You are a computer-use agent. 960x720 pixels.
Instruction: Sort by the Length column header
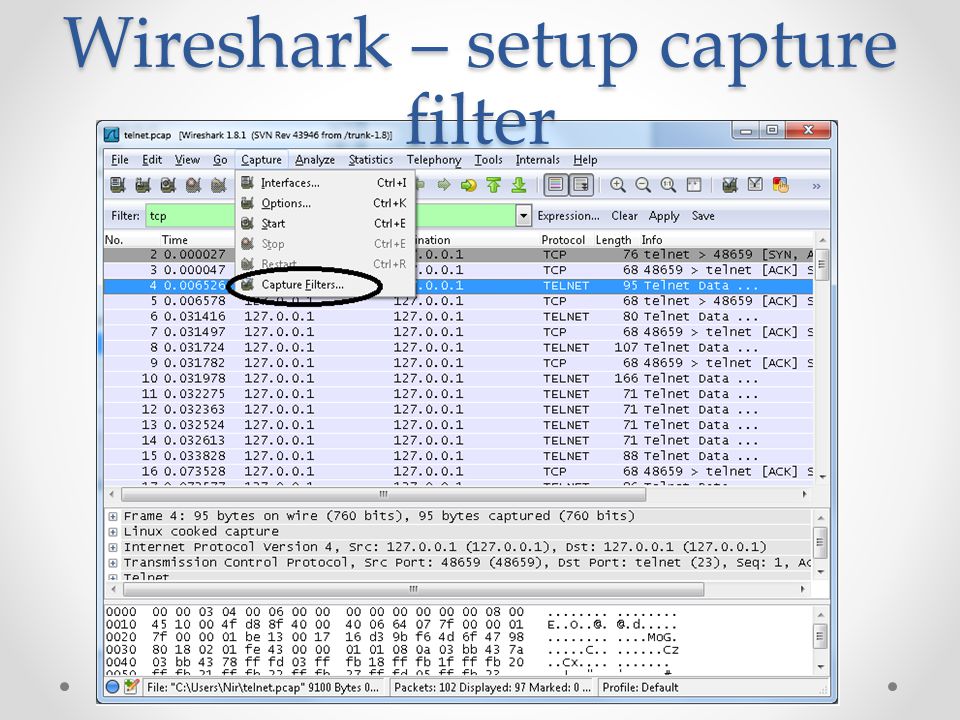613,239
